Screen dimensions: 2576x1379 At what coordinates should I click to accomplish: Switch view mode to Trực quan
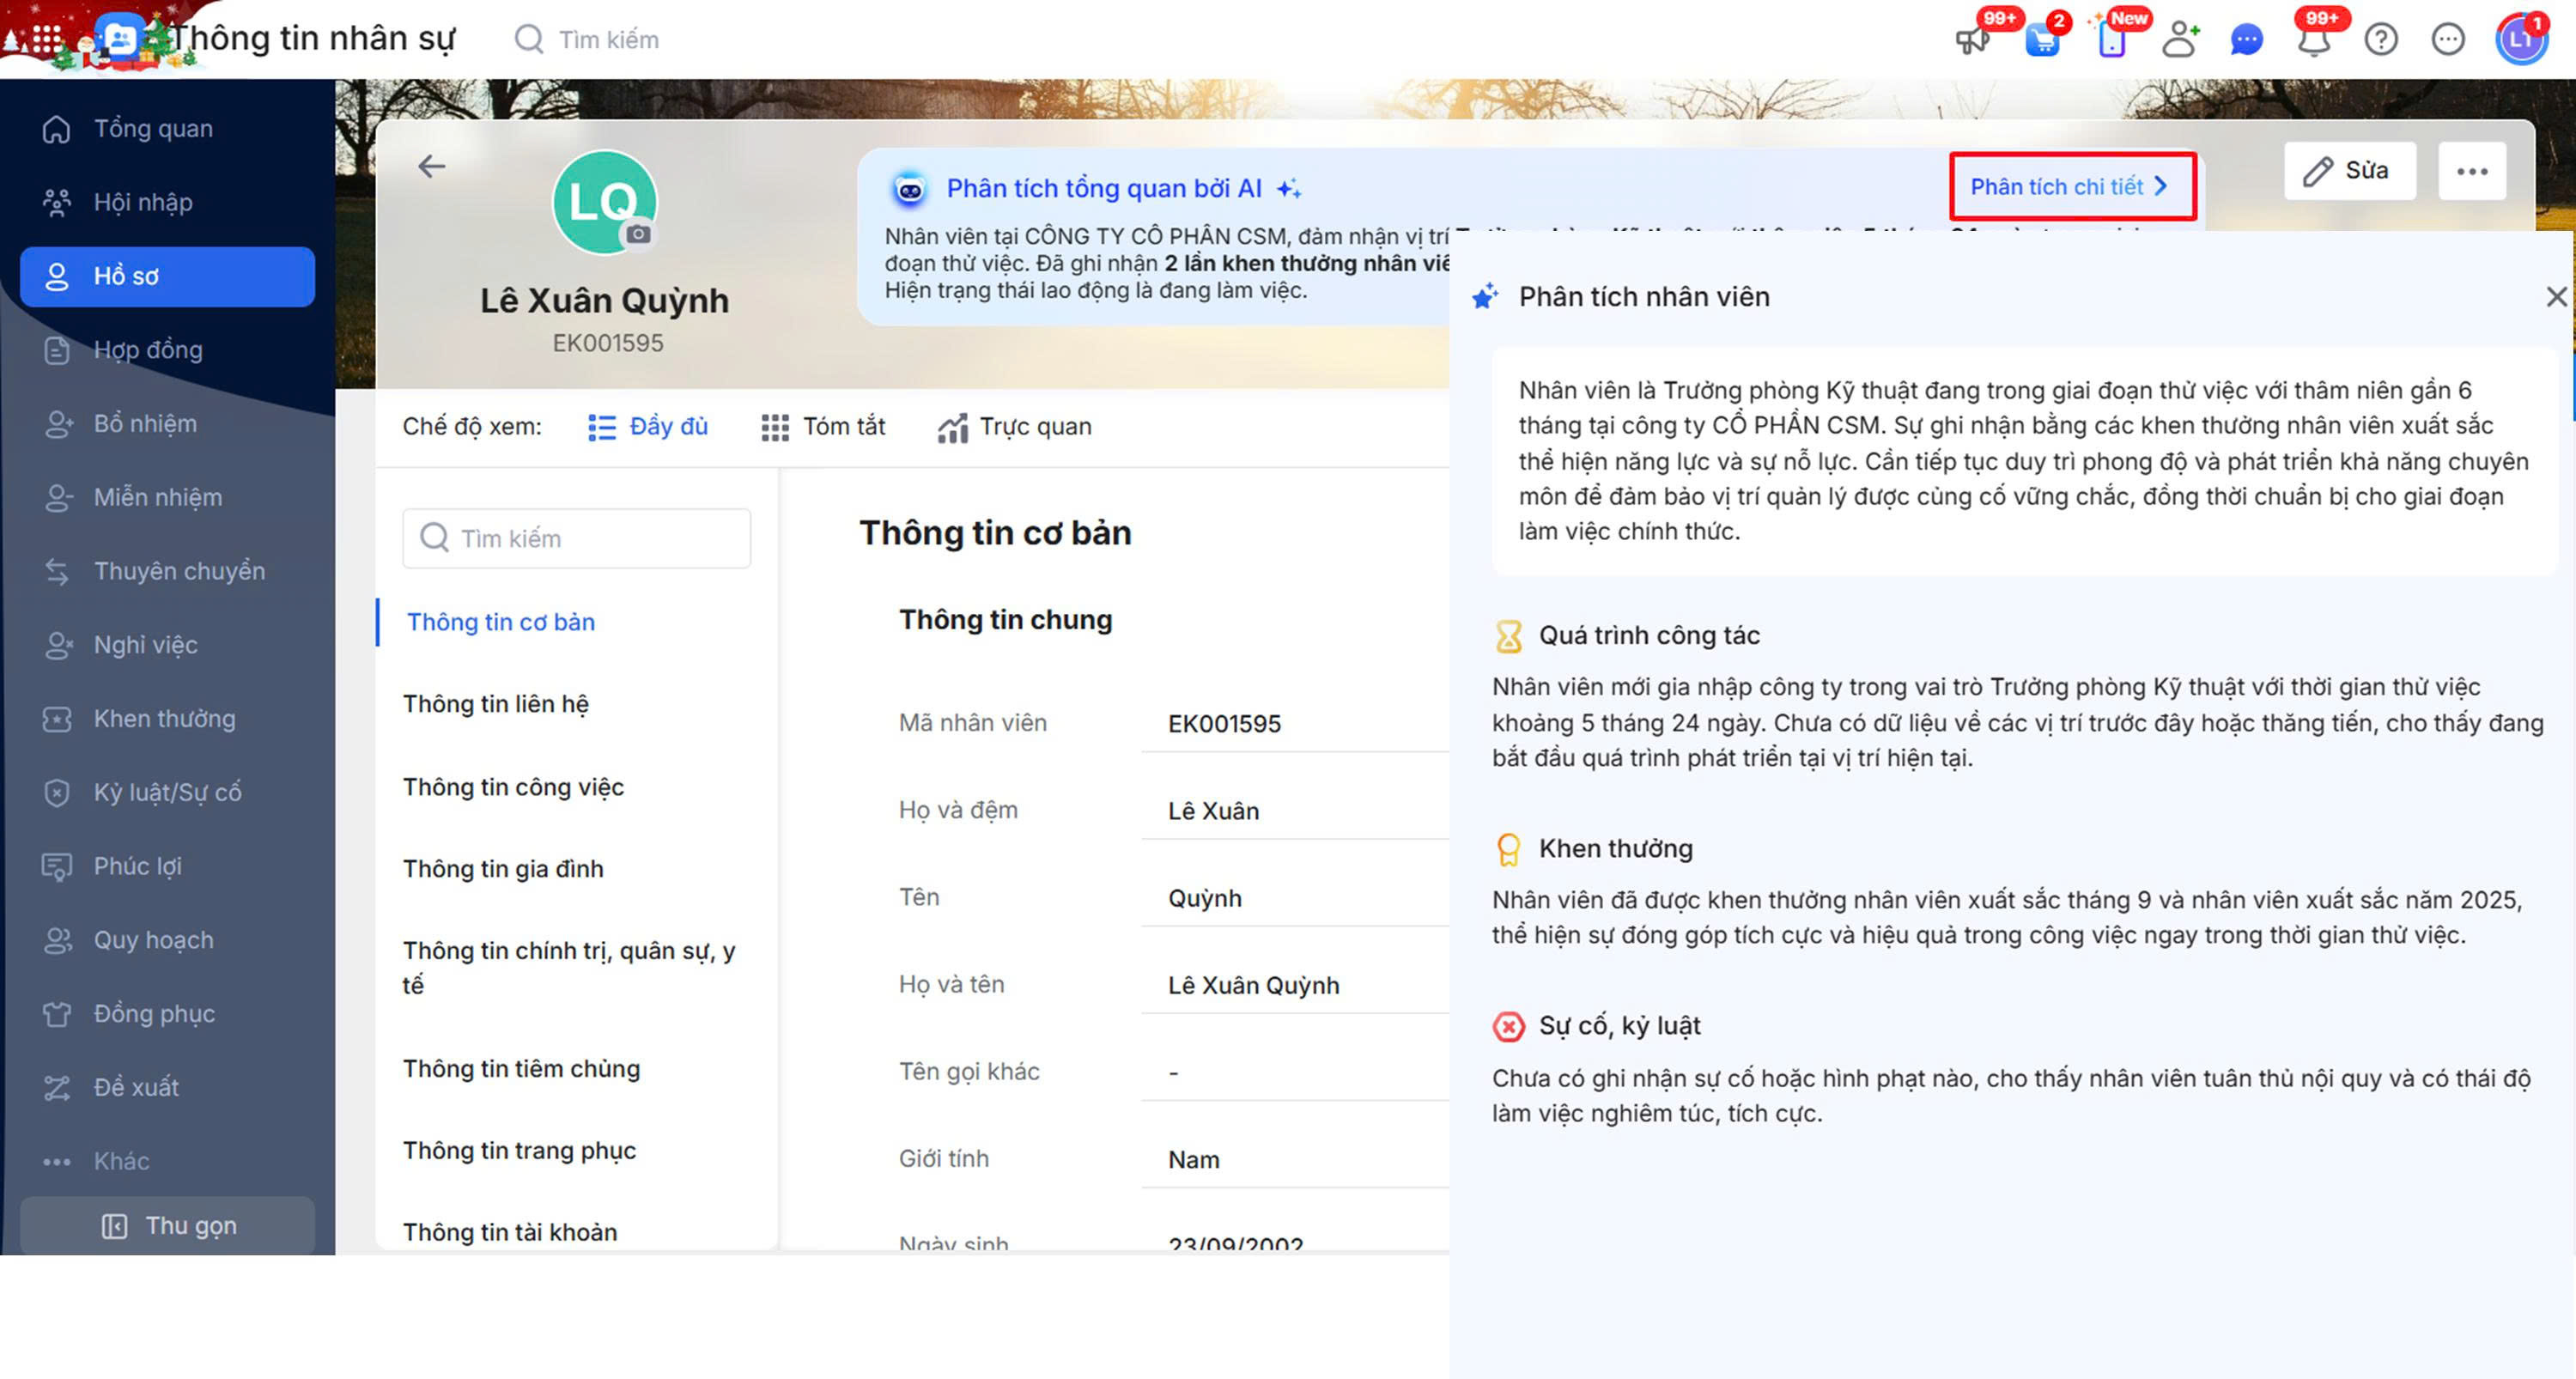[x=1015, y=427]
